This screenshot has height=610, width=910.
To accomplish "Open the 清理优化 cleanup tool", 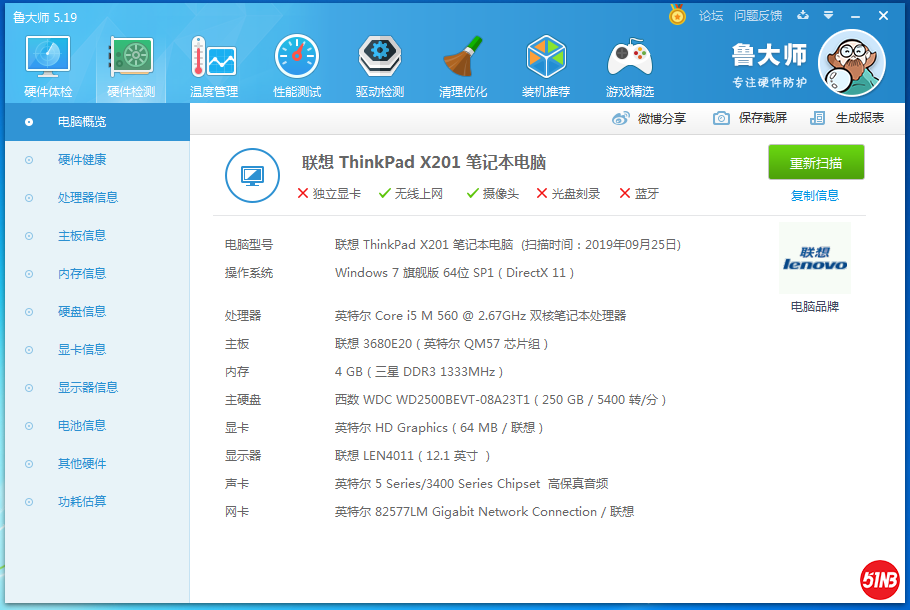I will (463, 65).
